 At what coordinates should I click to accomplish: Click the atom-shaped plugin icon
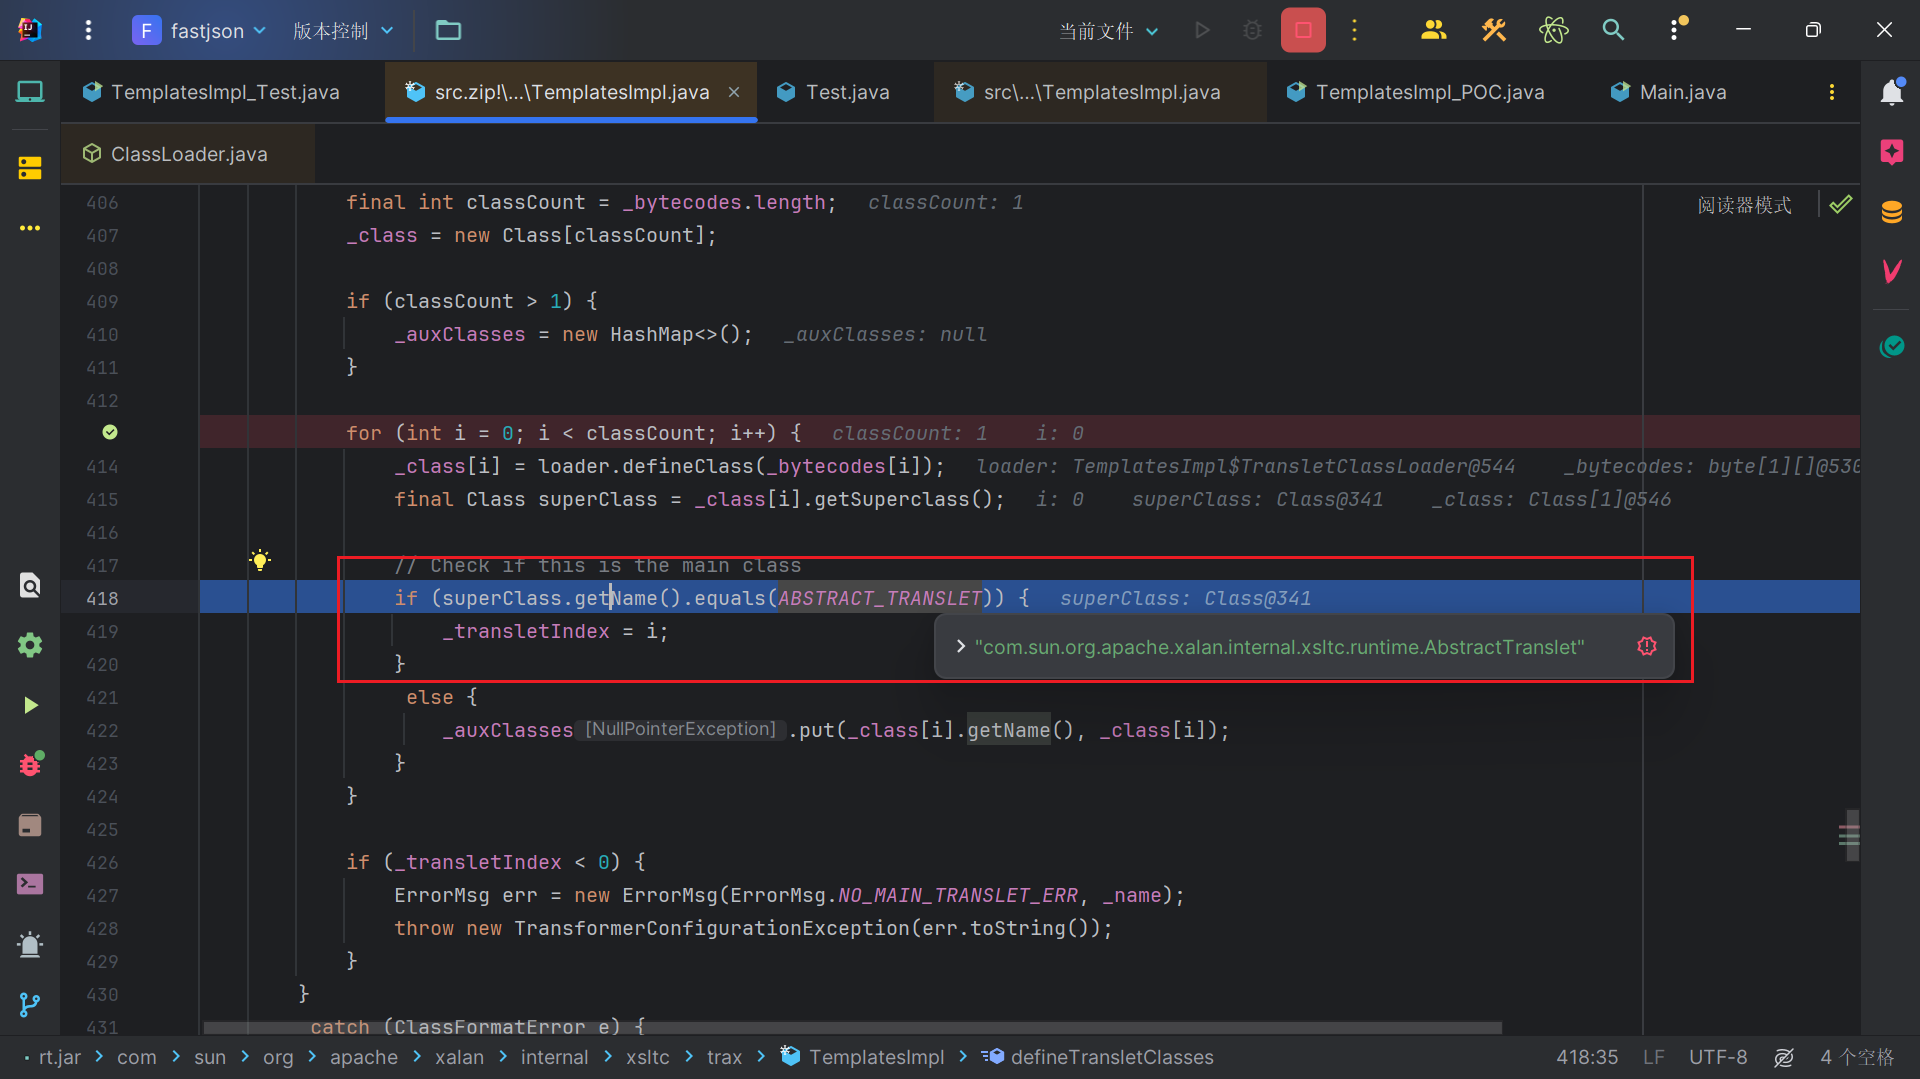tap(1553, 31)
